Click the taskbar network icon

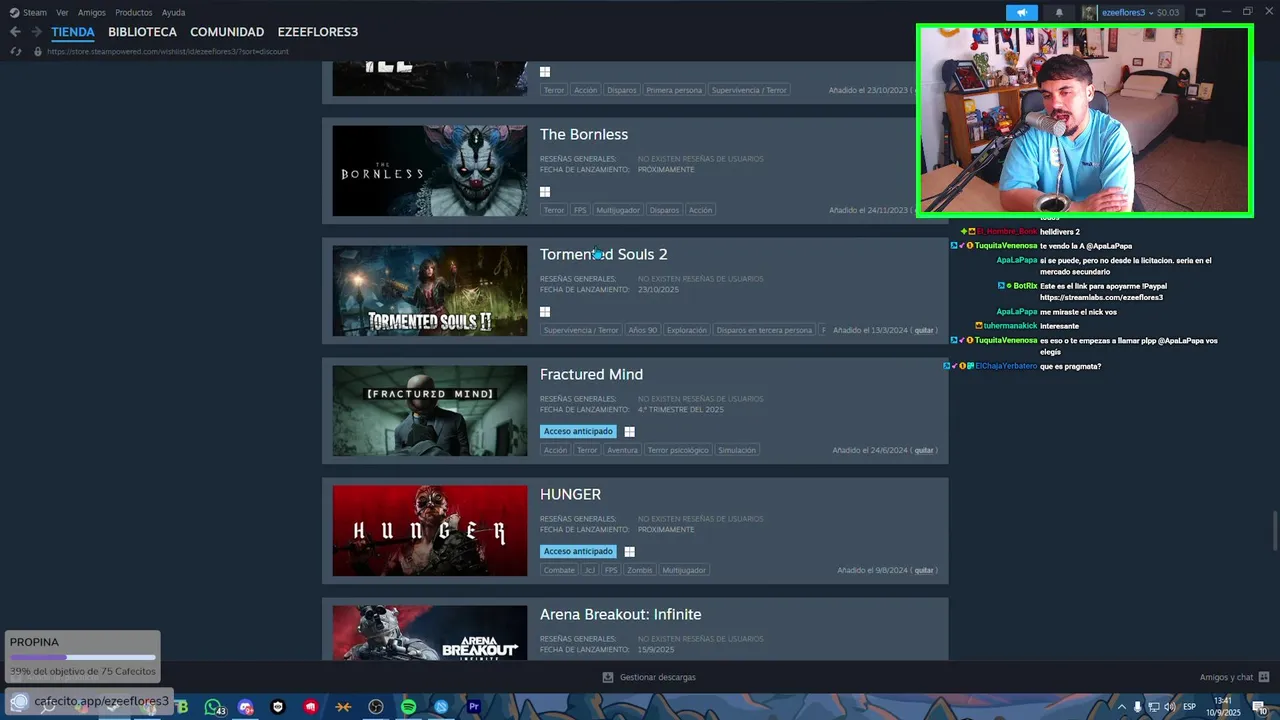(1153, 707)
